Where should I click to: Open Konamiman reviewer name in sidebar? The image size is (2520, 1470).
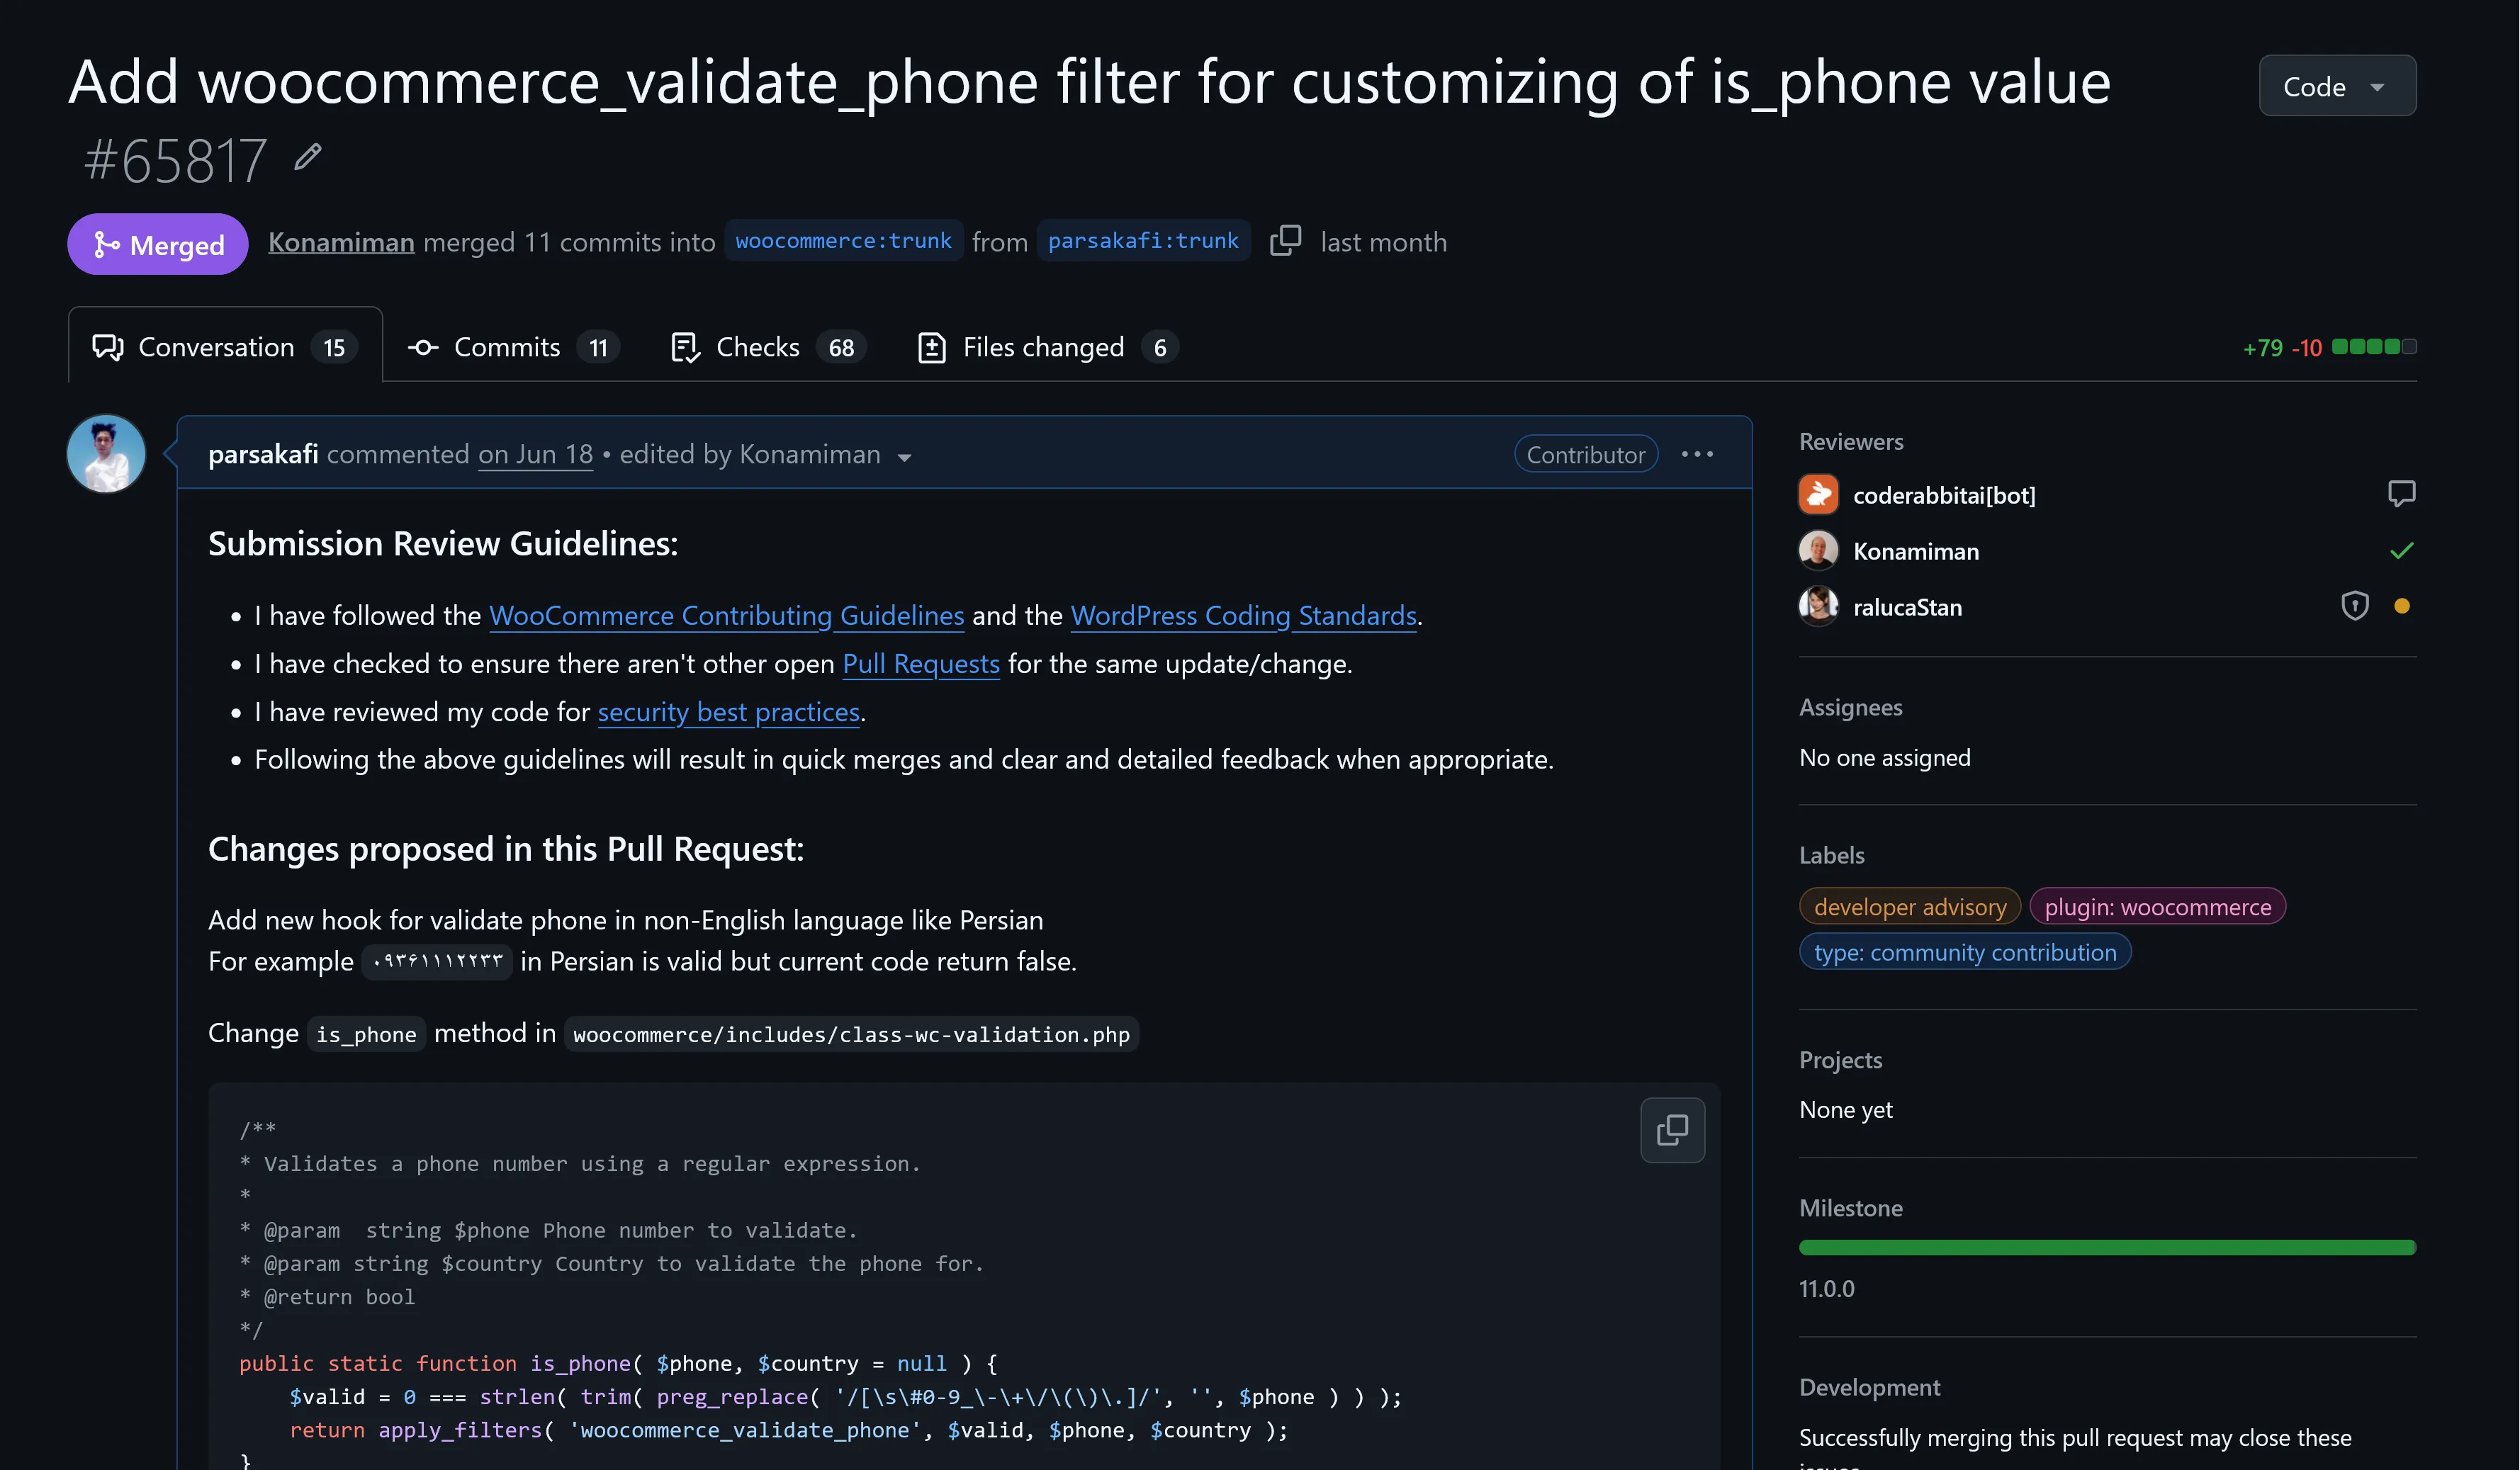tap(1916, 551)
